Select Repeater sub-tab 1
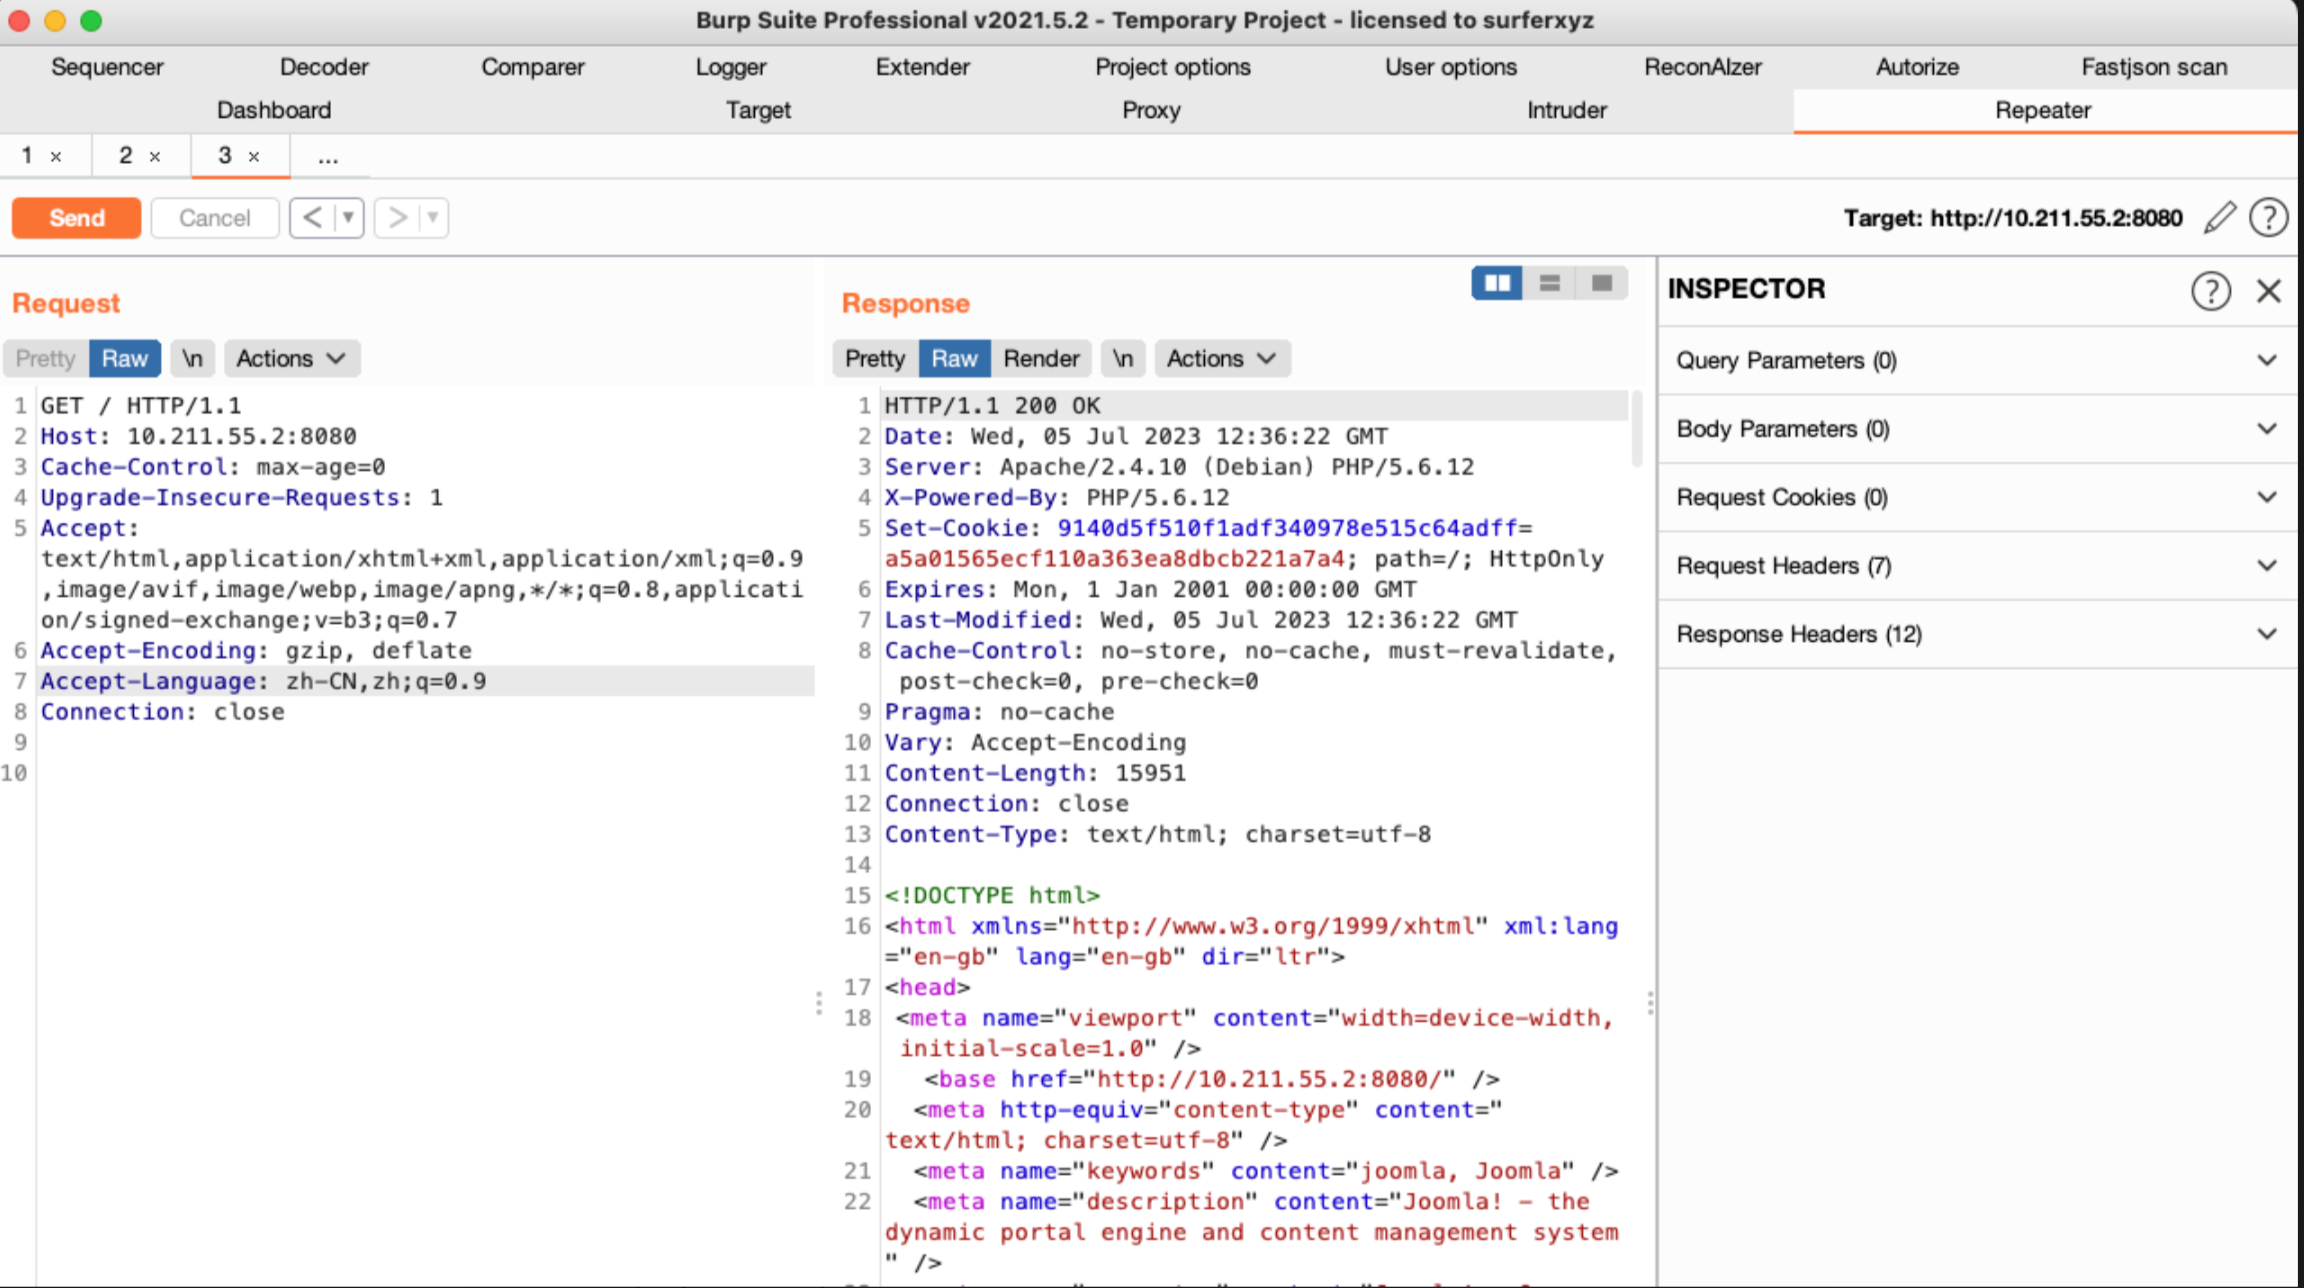 (27, 156)
